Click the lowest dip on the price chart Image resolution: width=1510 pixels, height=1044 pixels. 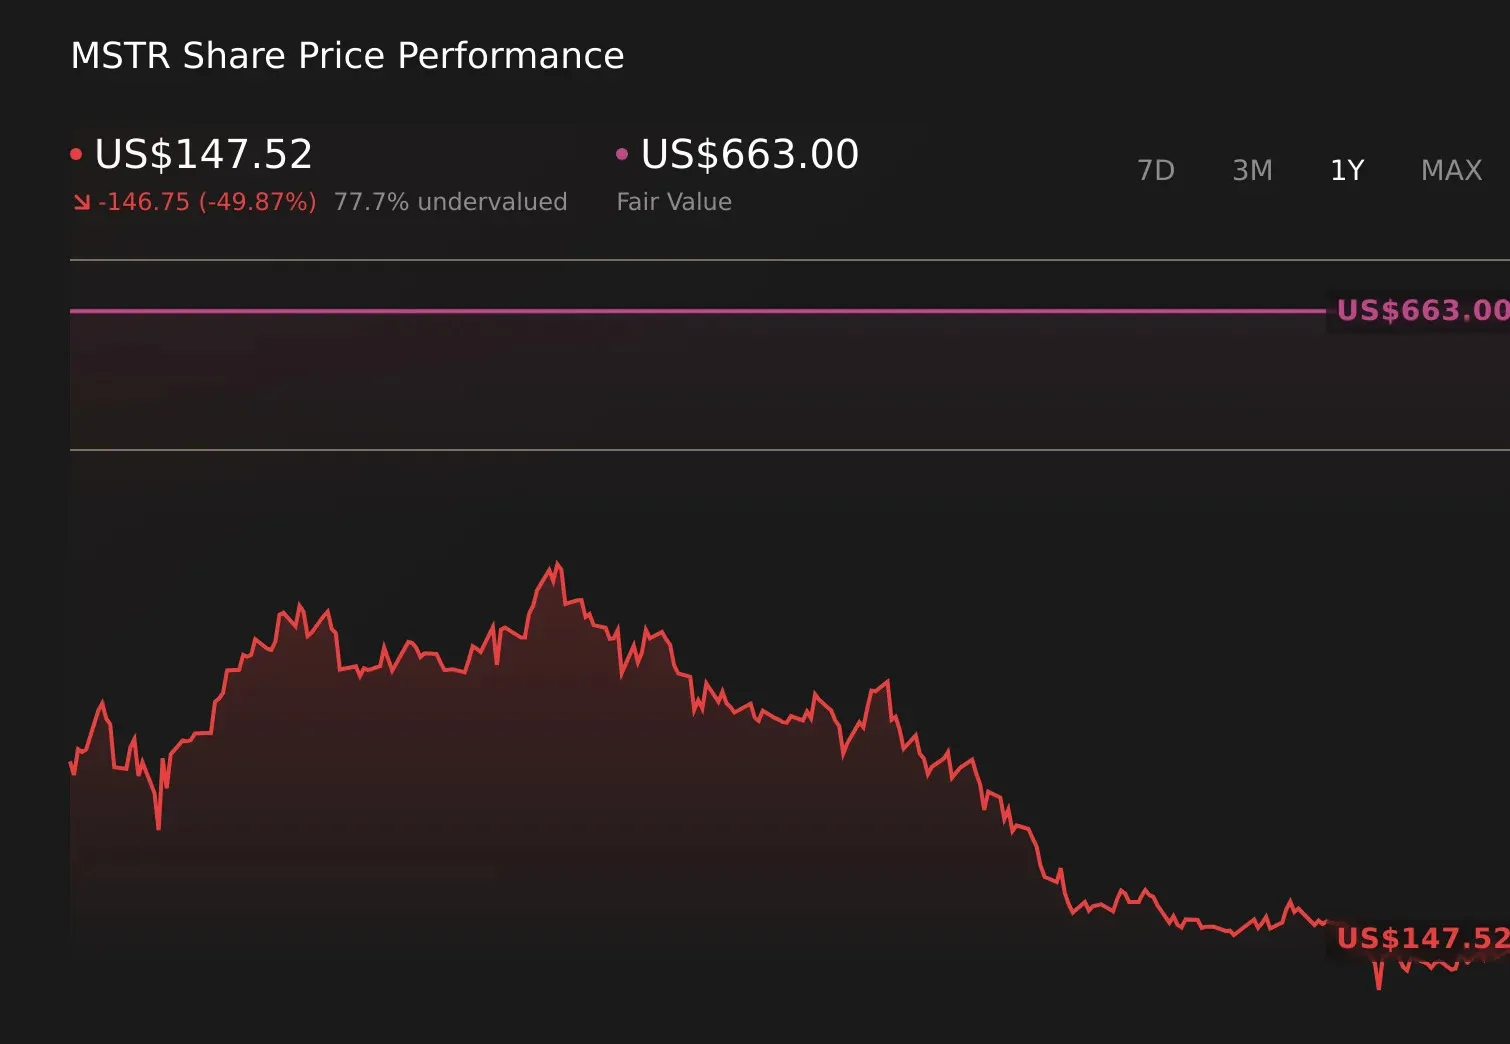point(1380,985)
